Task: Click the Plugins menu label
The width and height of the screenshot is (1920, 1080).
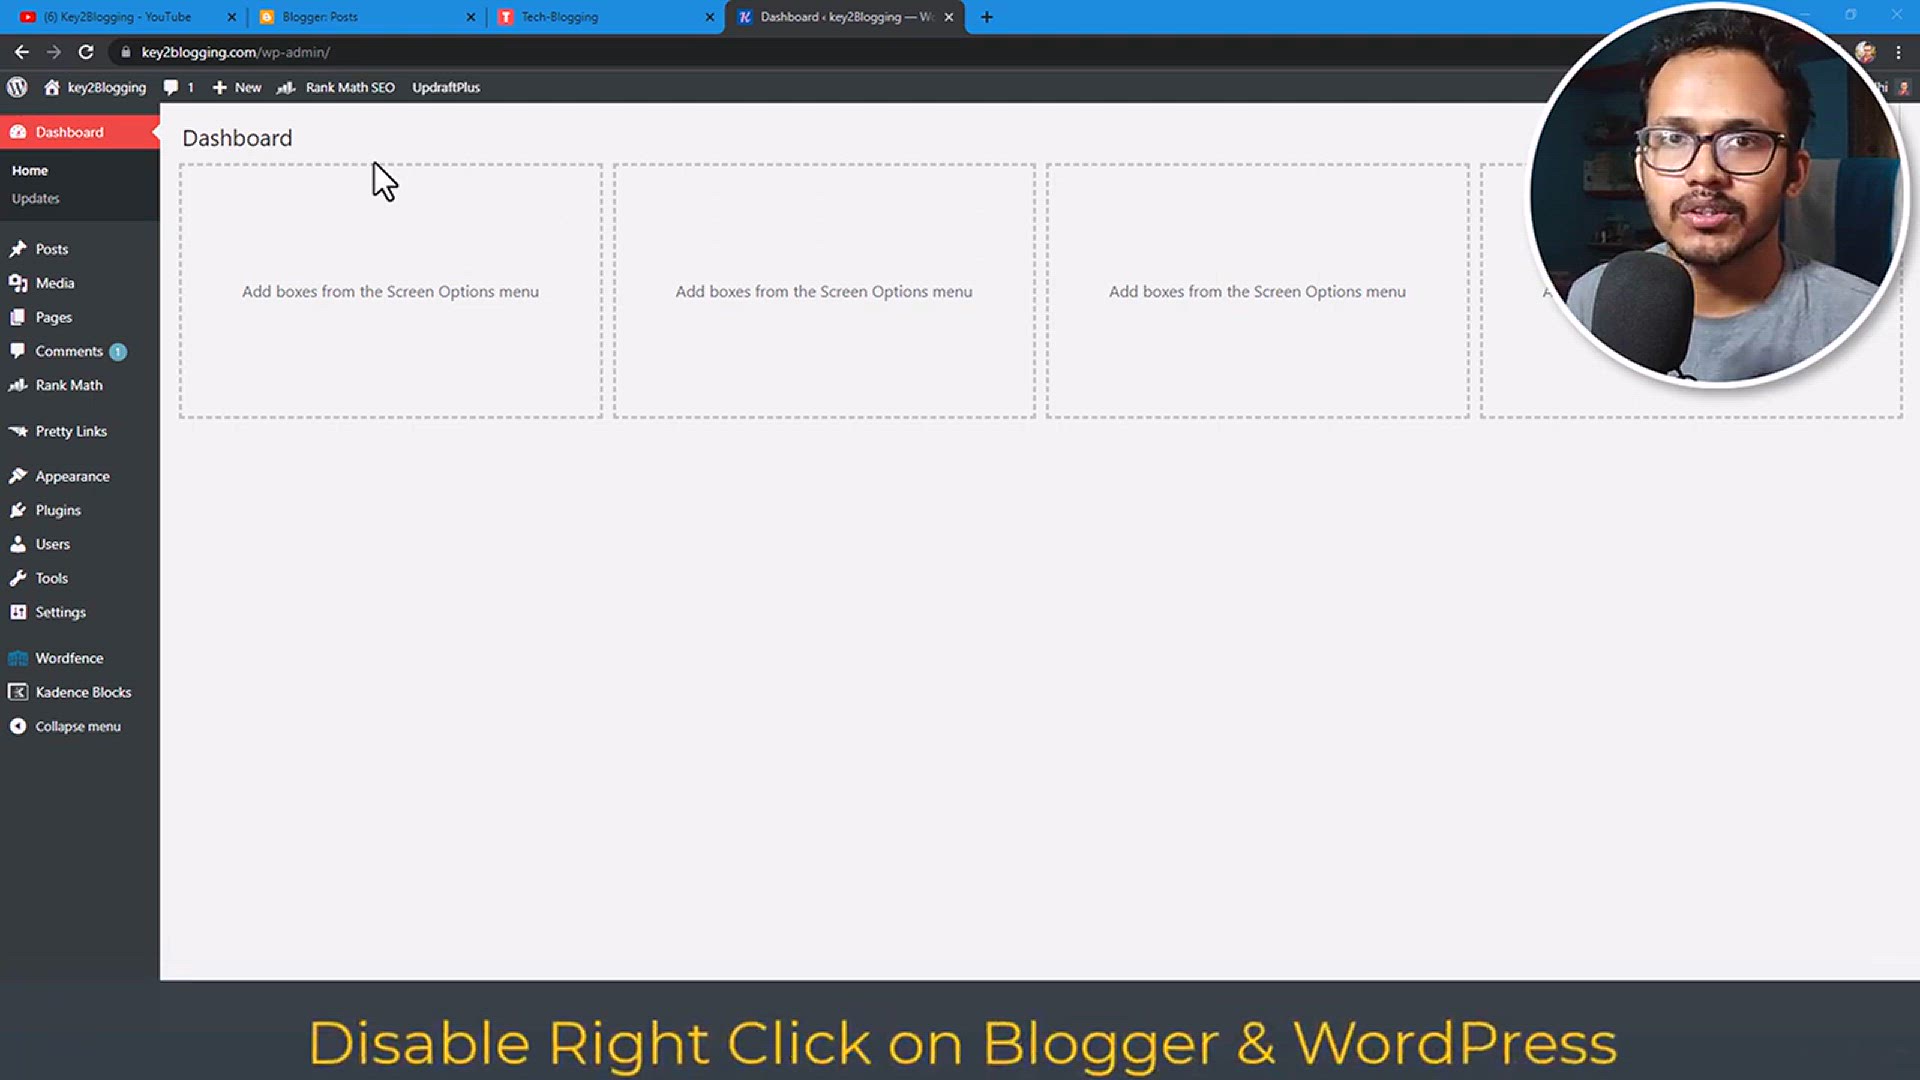Action: 58,510
